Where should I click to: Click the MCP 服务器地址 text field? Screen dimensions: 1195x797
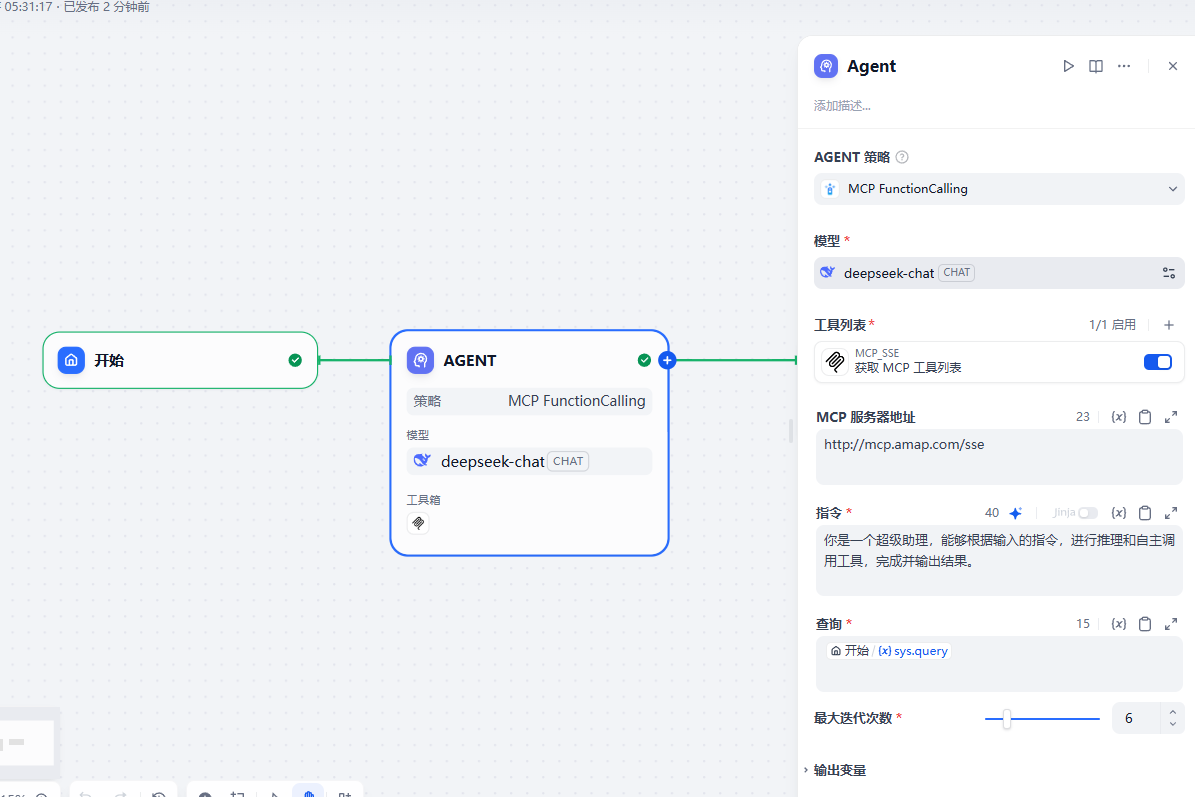point(998,457)
